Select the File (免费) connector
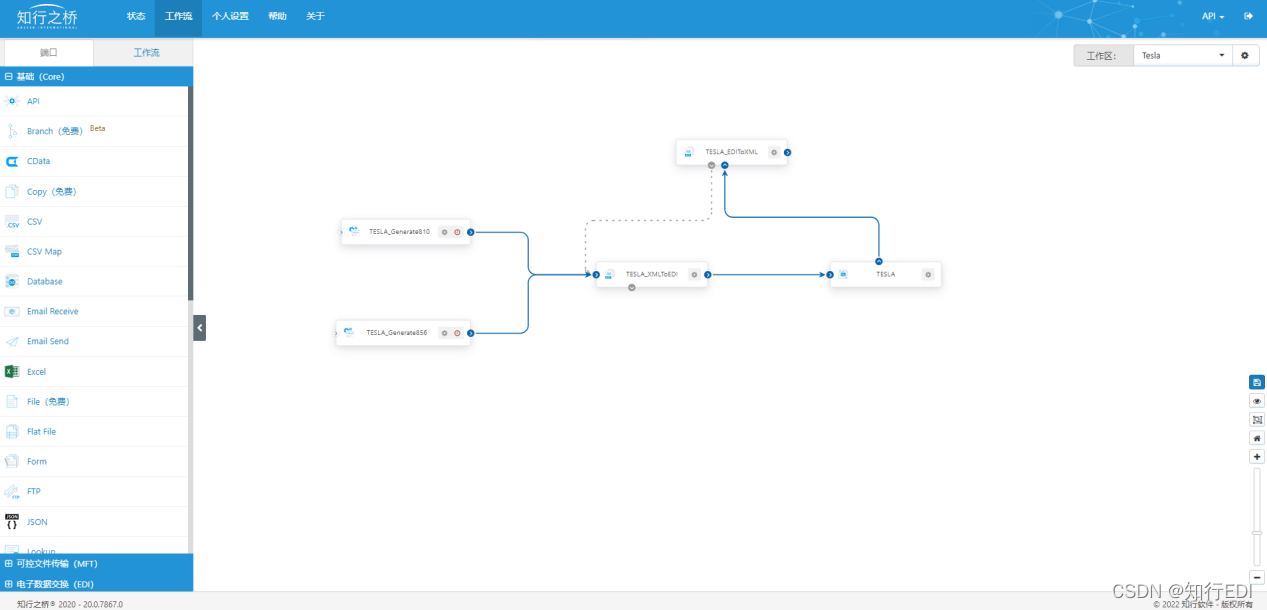 (94, 401)
